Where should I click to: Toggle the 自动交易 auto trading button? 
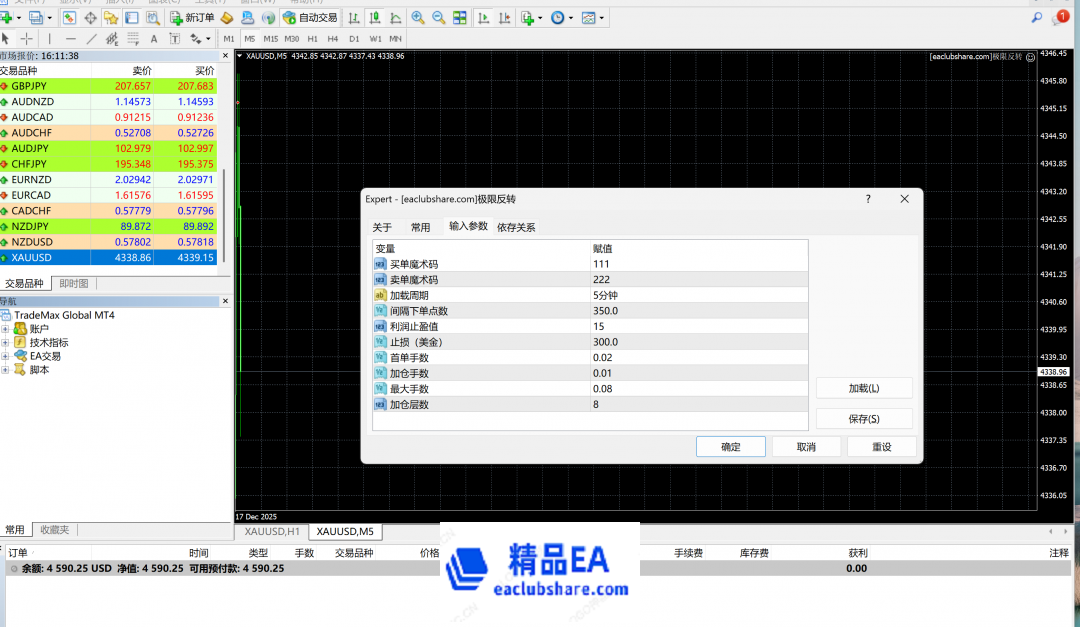click(310, 18)
